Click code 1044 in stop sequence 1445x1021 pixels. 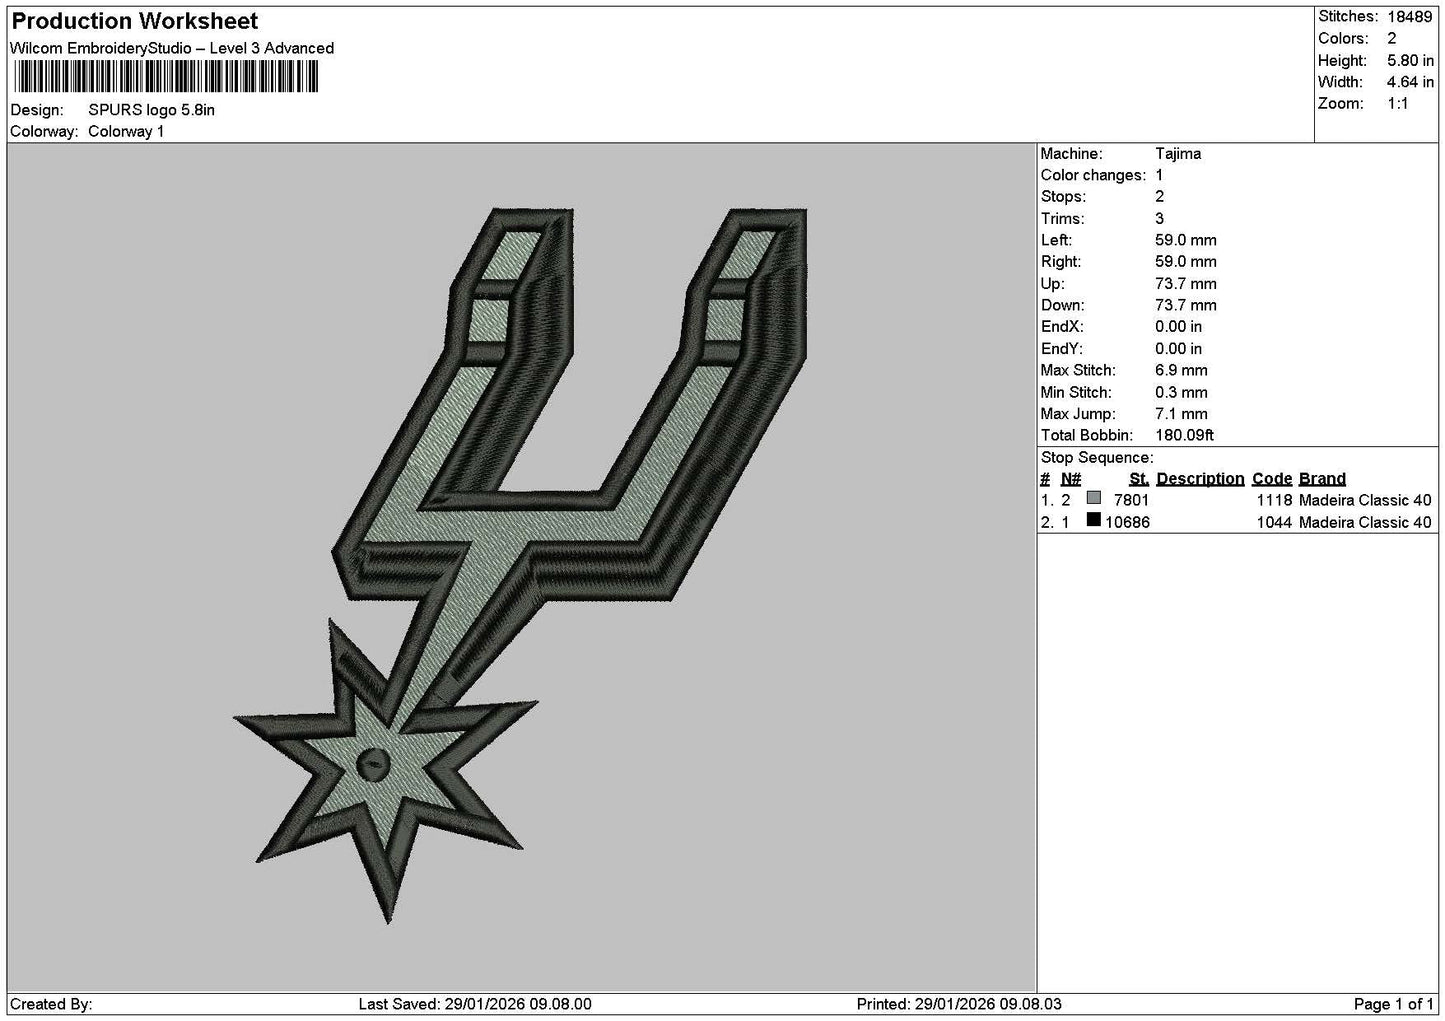click(1274, 522)
